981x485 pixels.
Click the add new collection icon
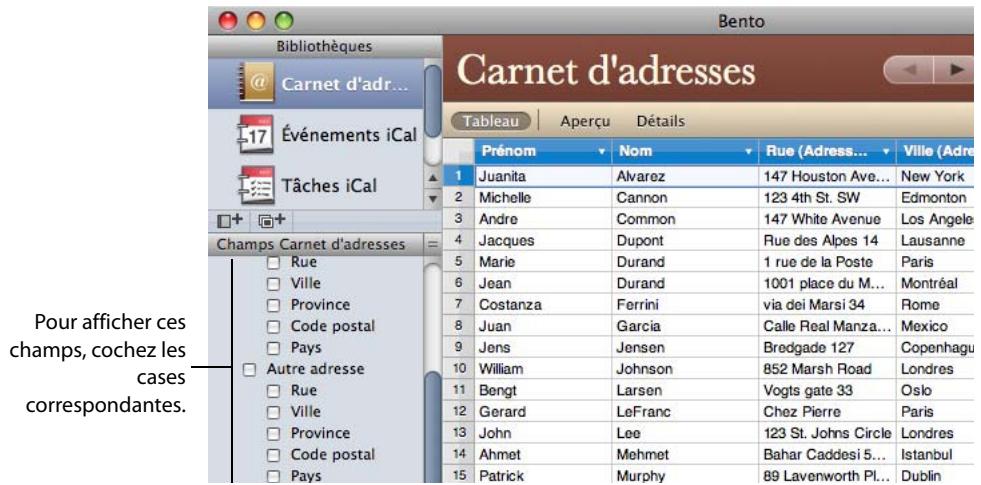click(x=272, y=220)
